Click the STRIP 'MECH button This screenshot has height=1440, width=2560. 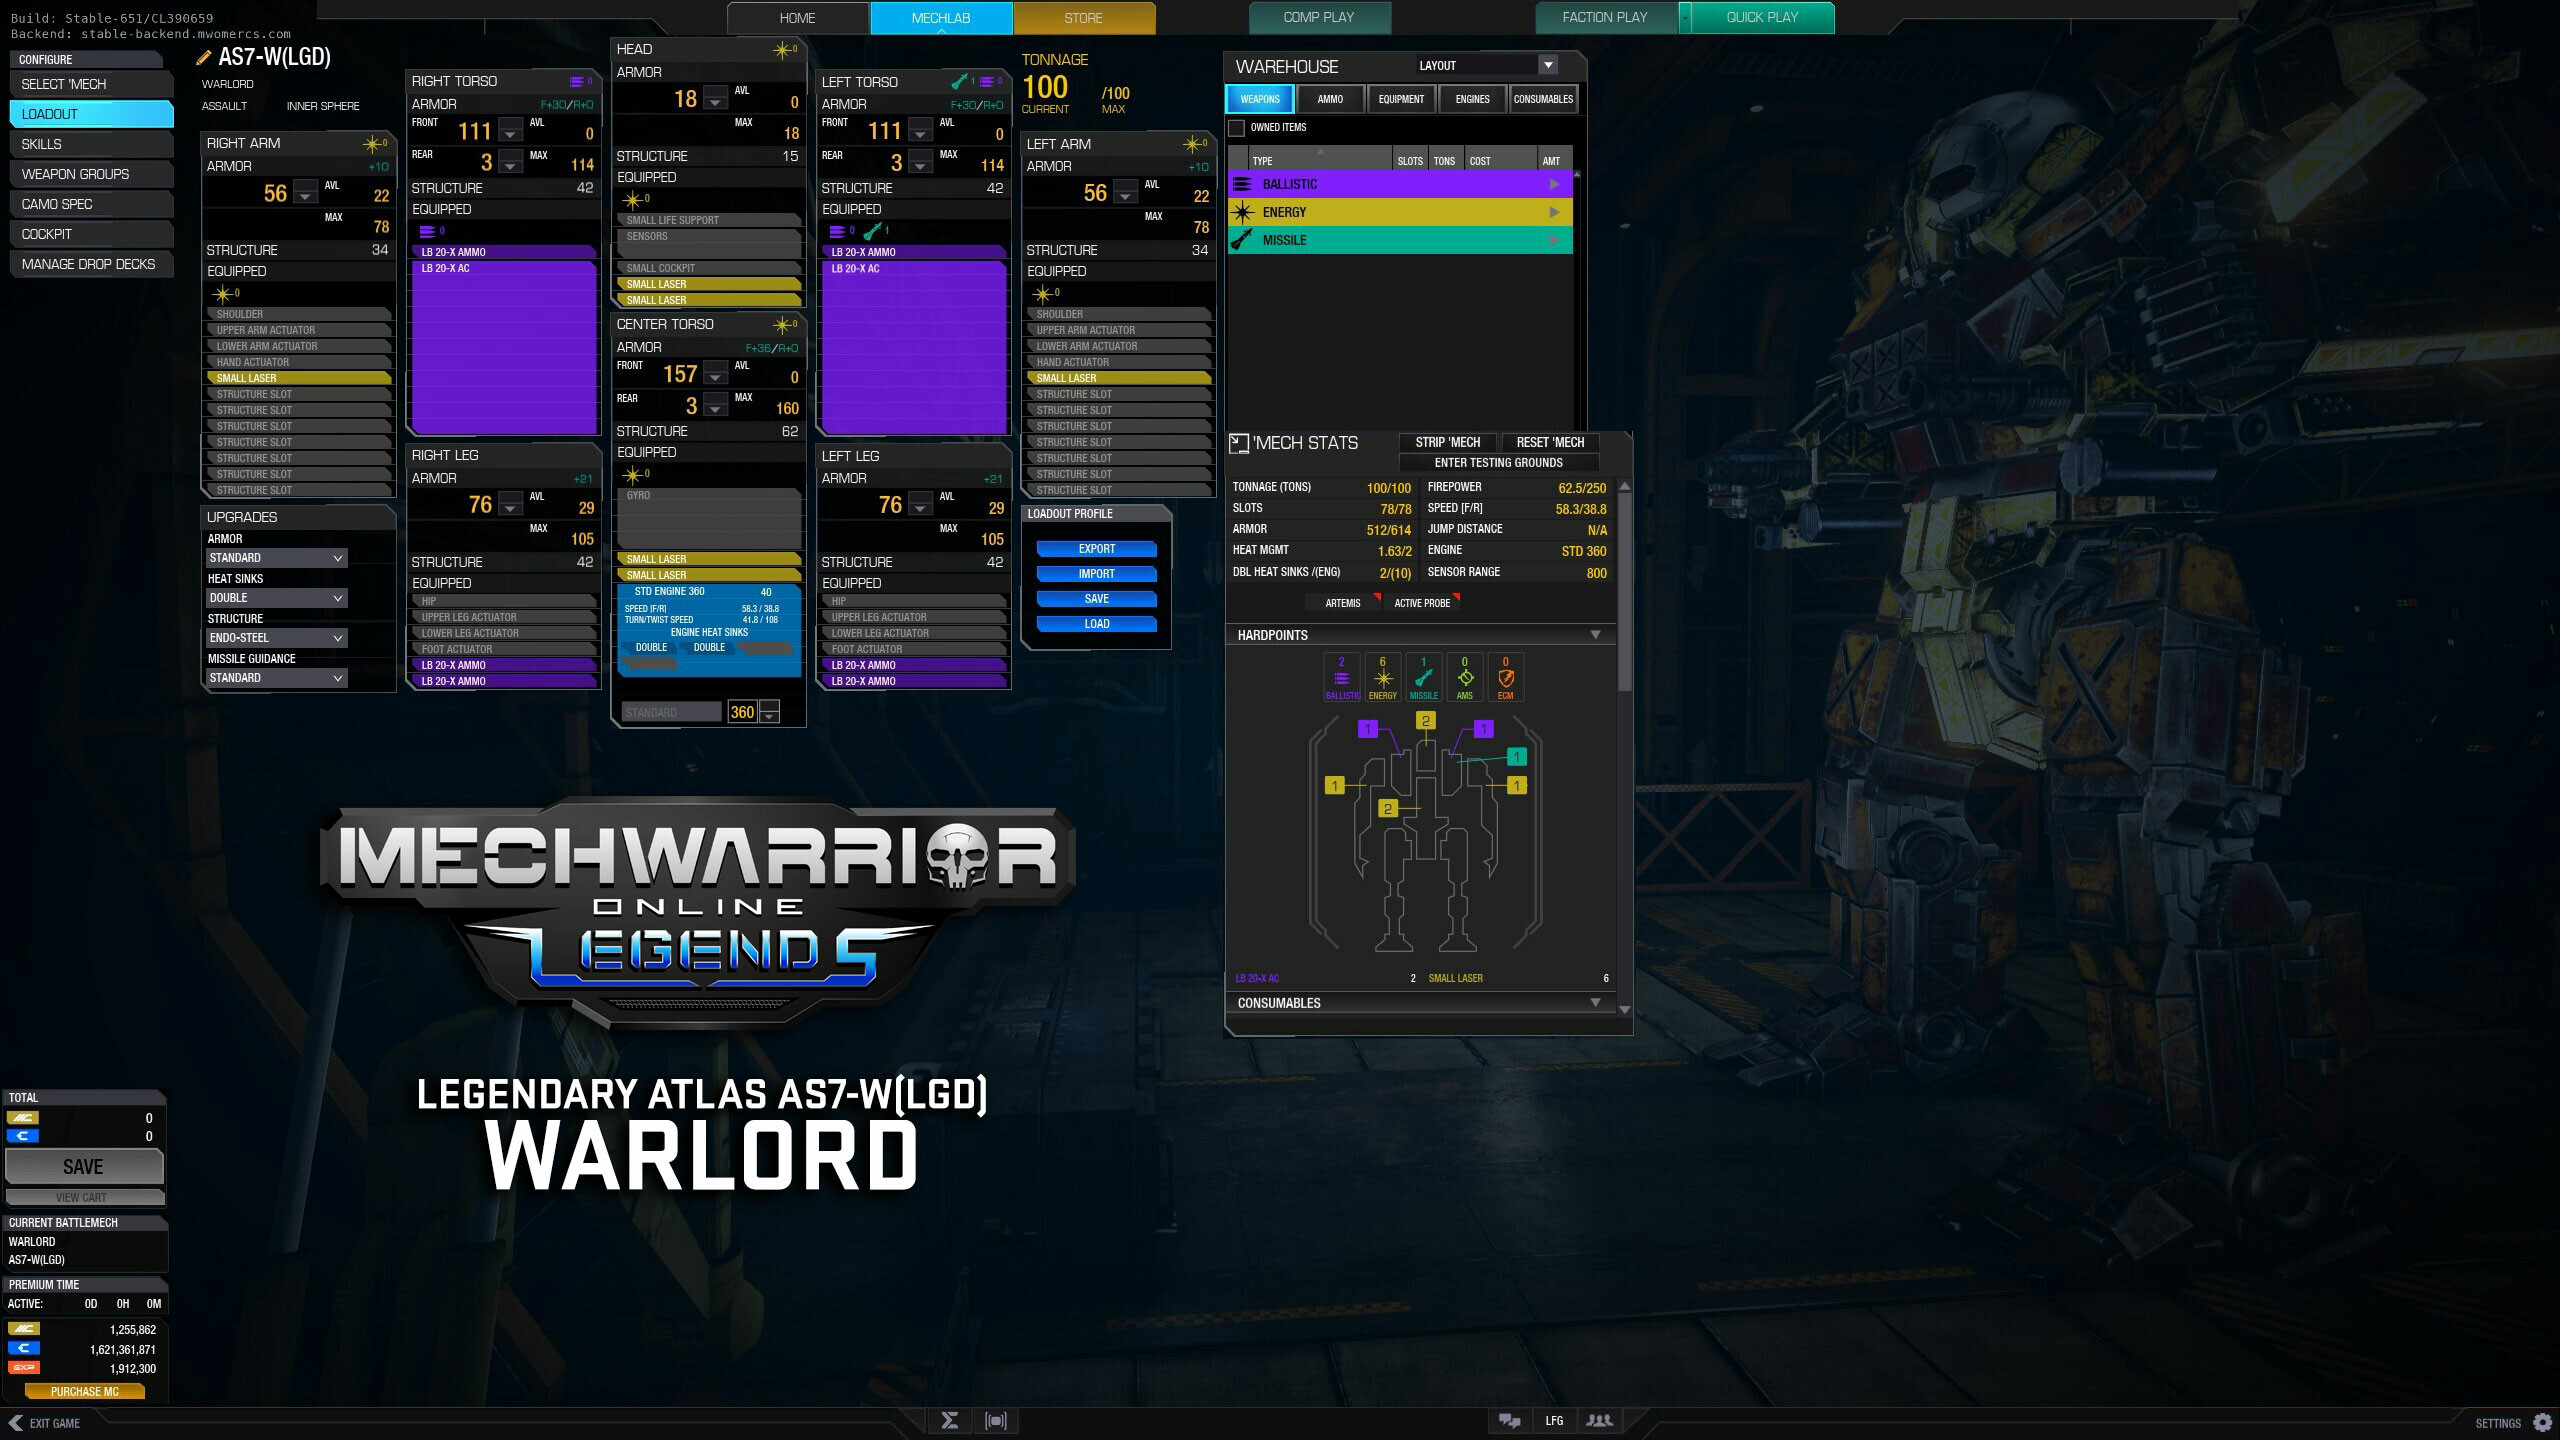pyautogui.click(x=1449, y=442)
